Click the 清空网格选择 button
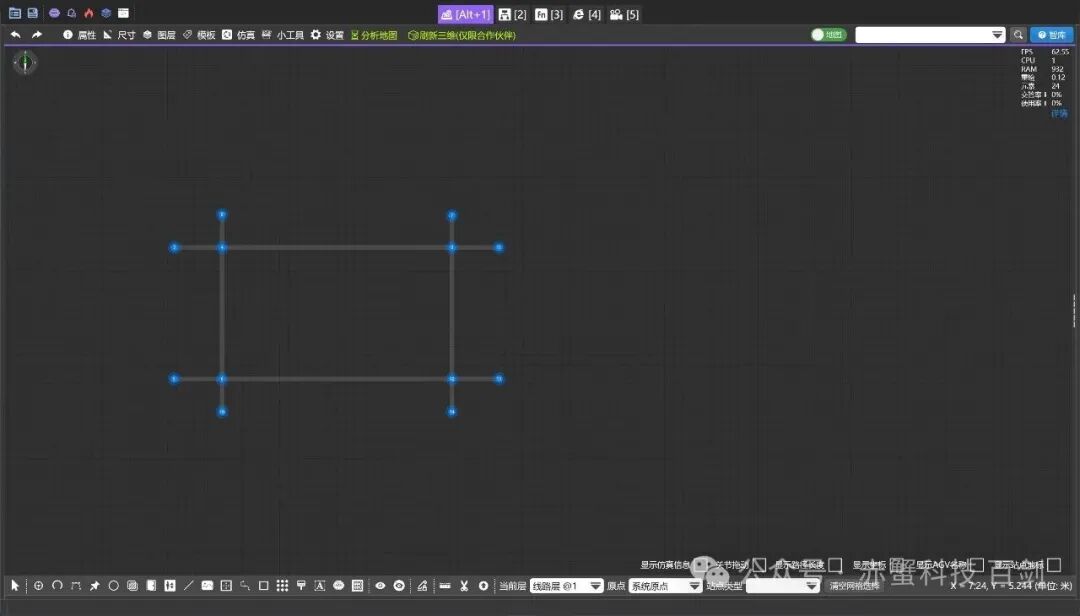The image size is (1080, 616). [x=854, y=586]
